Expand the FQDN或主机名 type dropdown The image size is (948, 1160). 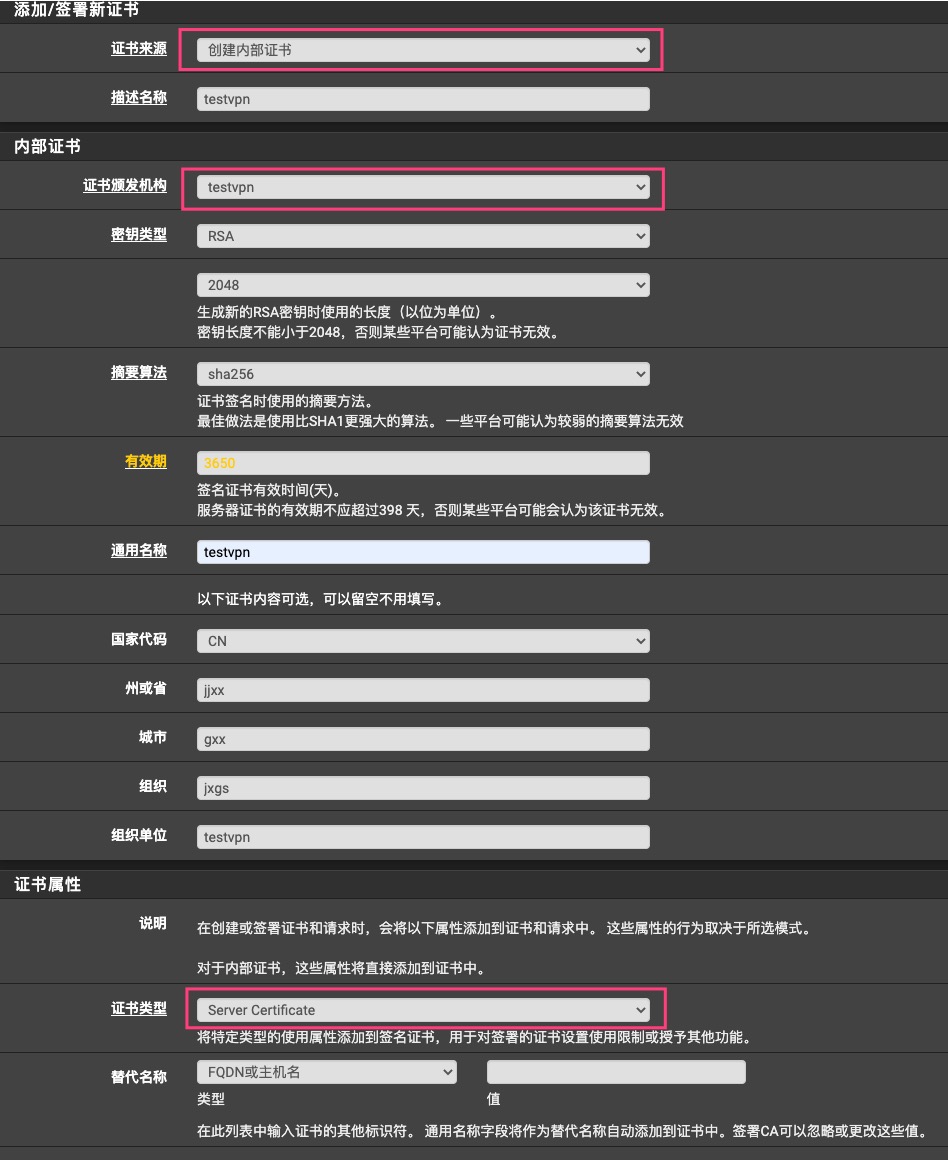pos(326,1072)
